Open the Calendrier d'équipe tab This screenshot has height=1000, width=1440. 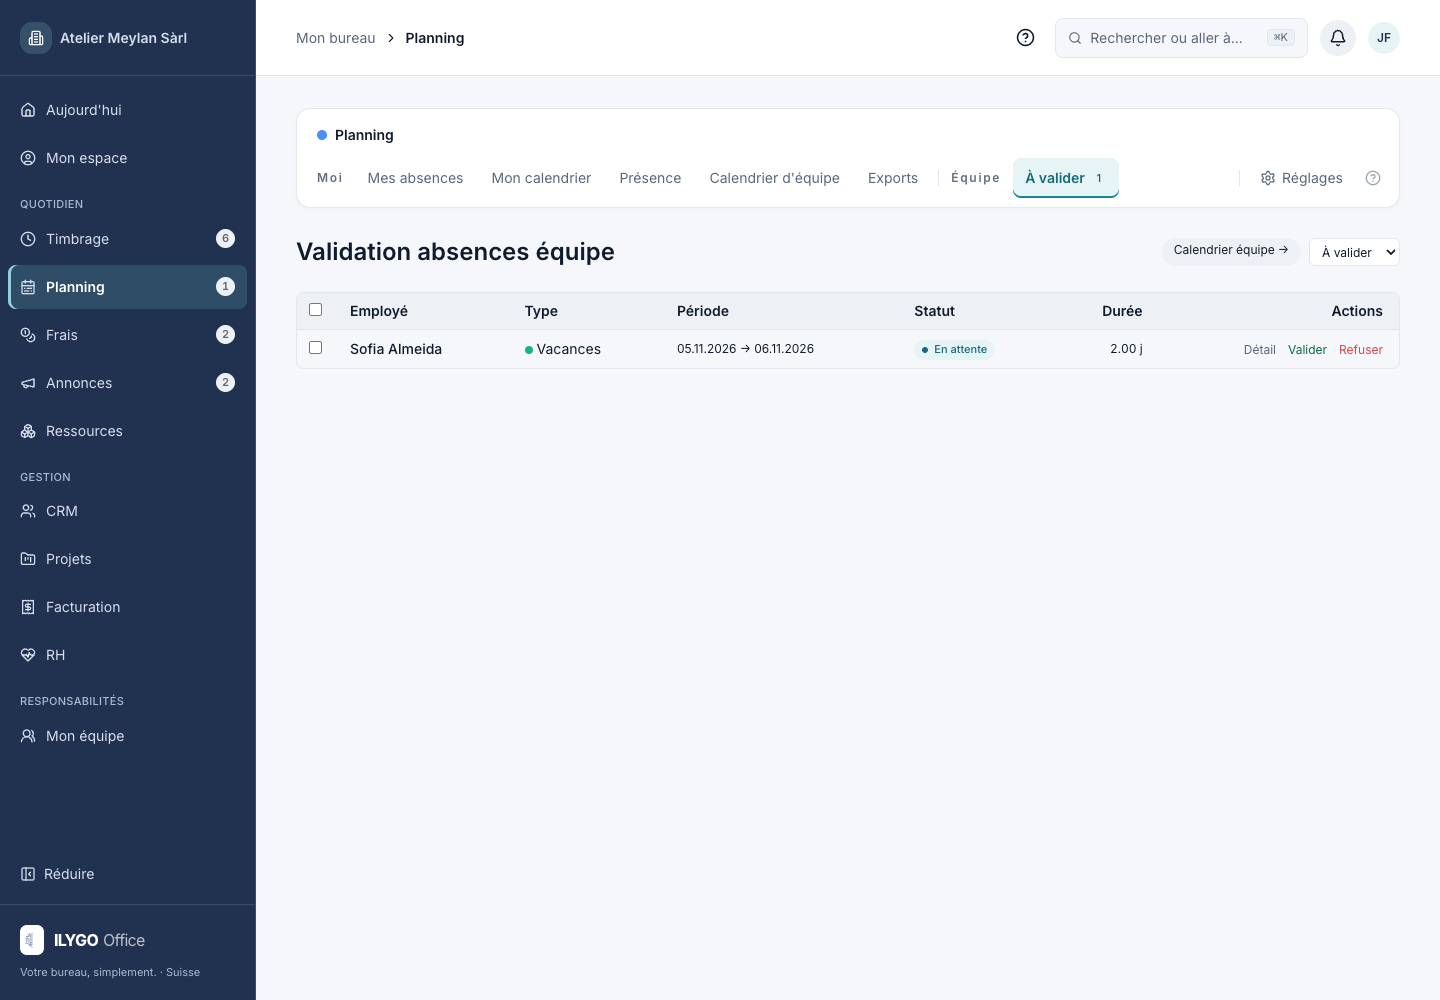coord(775,178)
